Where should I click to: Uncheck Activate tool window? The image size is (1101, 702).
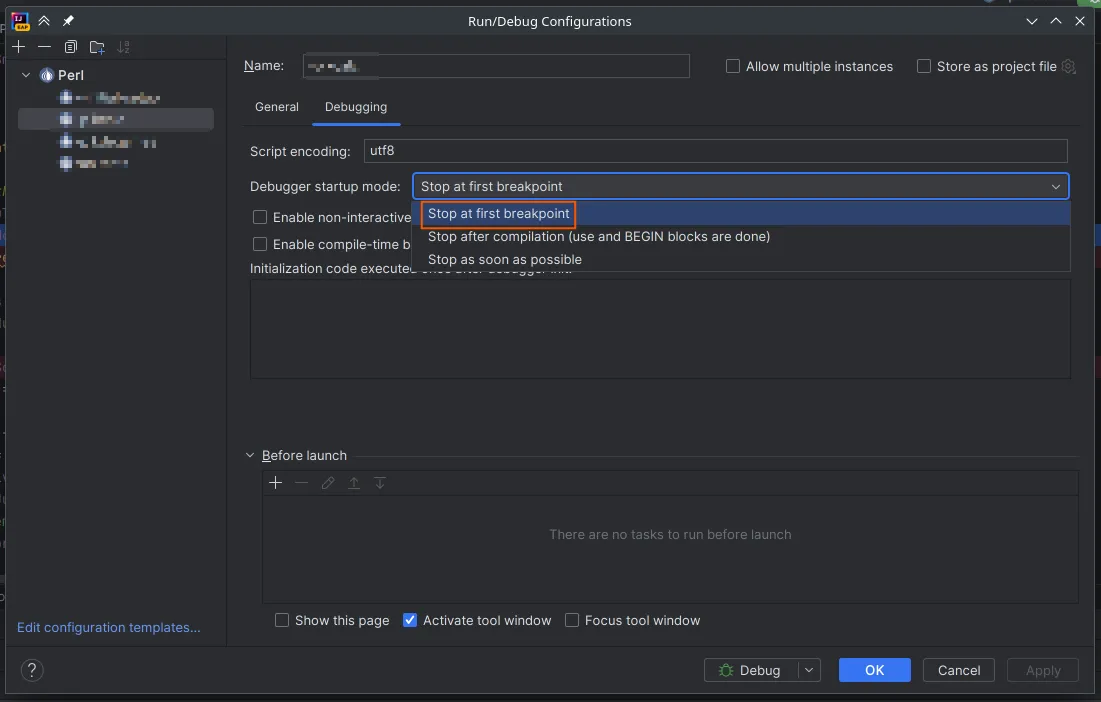point(410,620)
